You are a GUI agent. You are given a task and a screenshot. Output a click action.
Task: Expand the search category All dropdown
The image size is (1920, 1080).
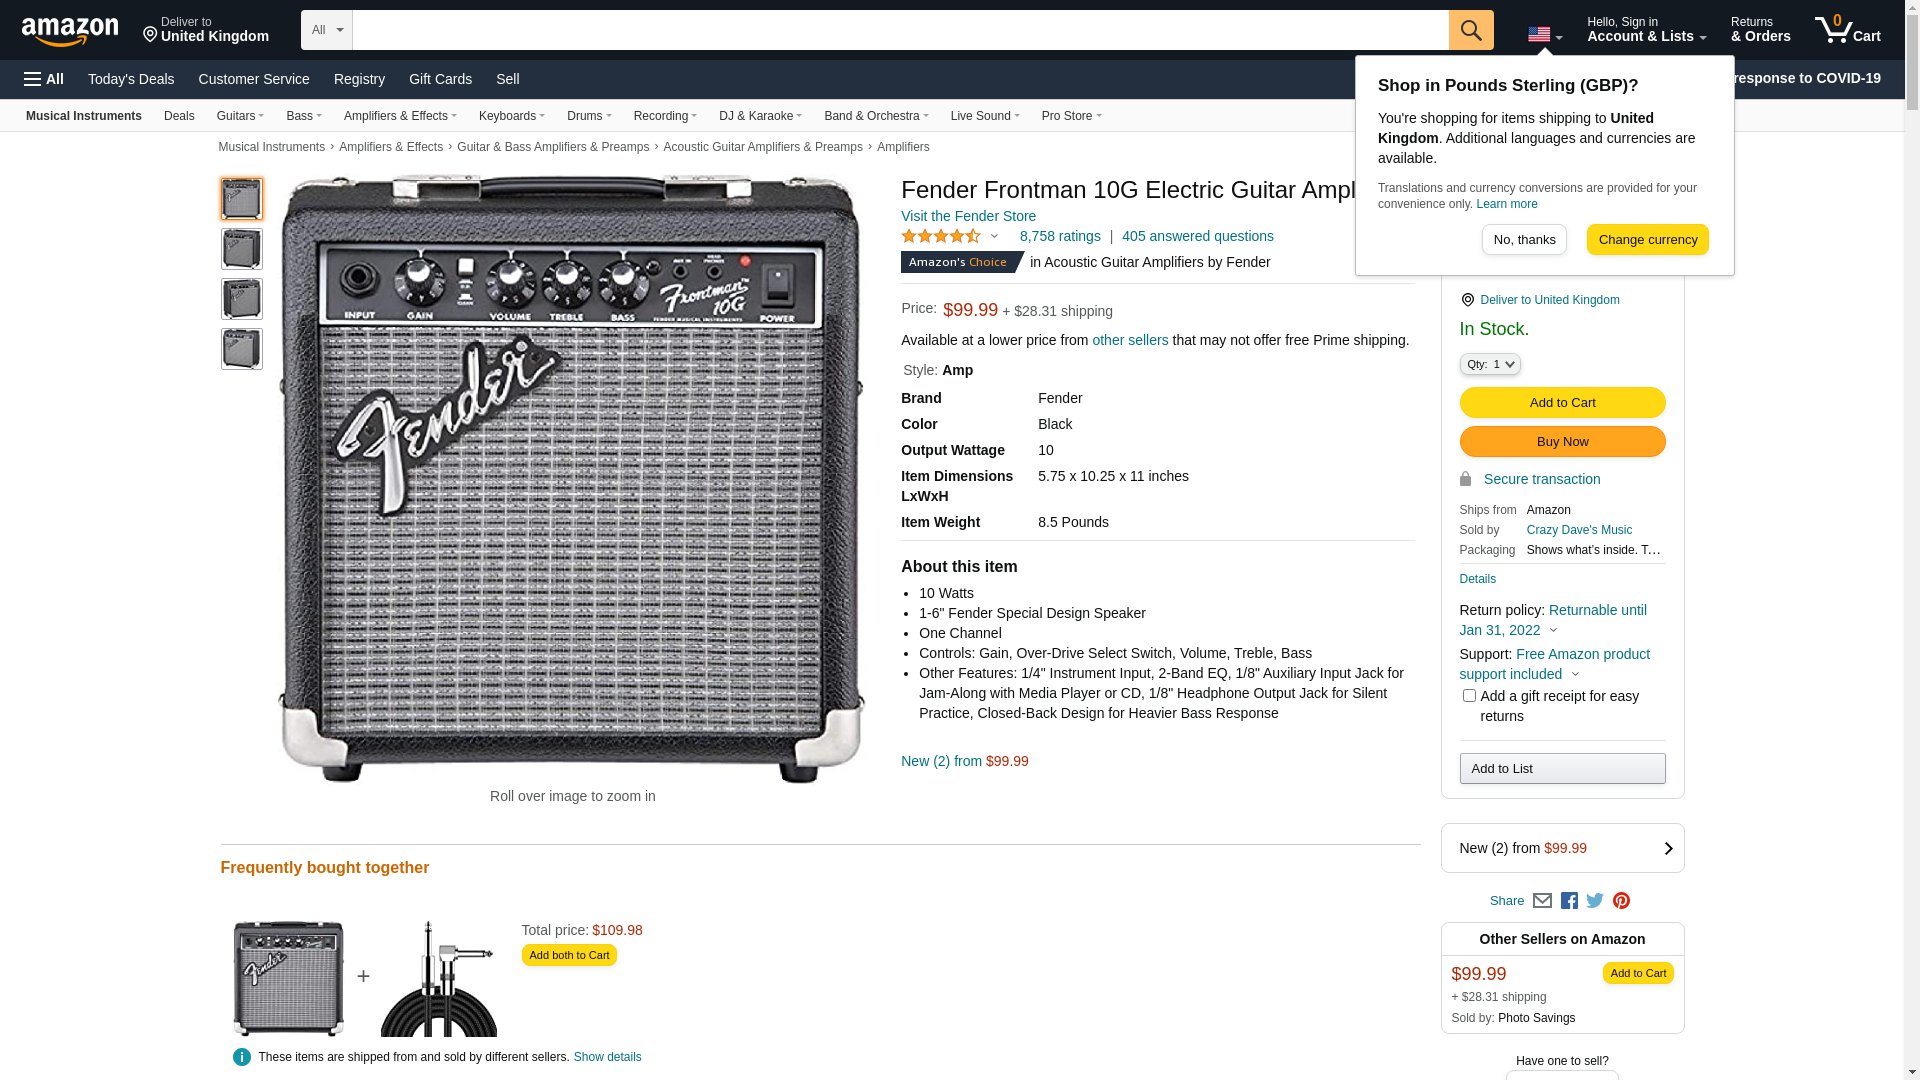click(x=327, y=30)
